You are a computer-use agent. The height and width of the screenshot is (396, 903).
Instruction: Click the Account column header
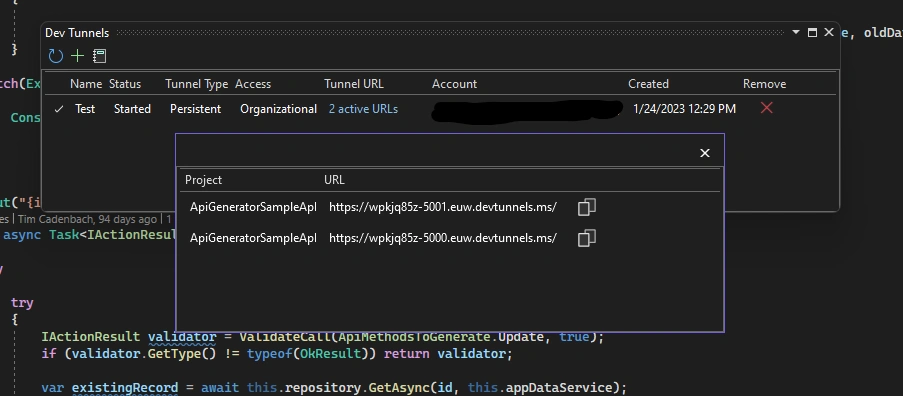[x=454, y=84]
